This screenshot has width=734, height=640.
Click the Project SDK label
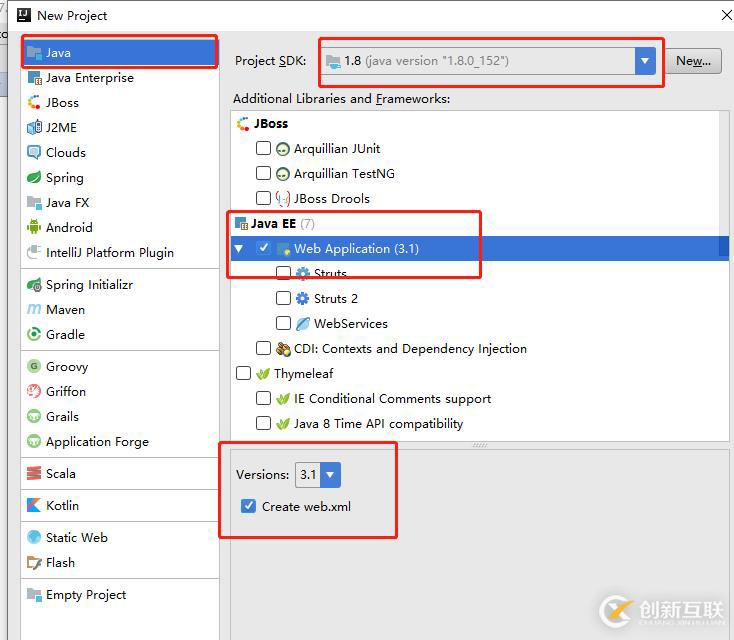pyautogui.click(x=271, y=61)
